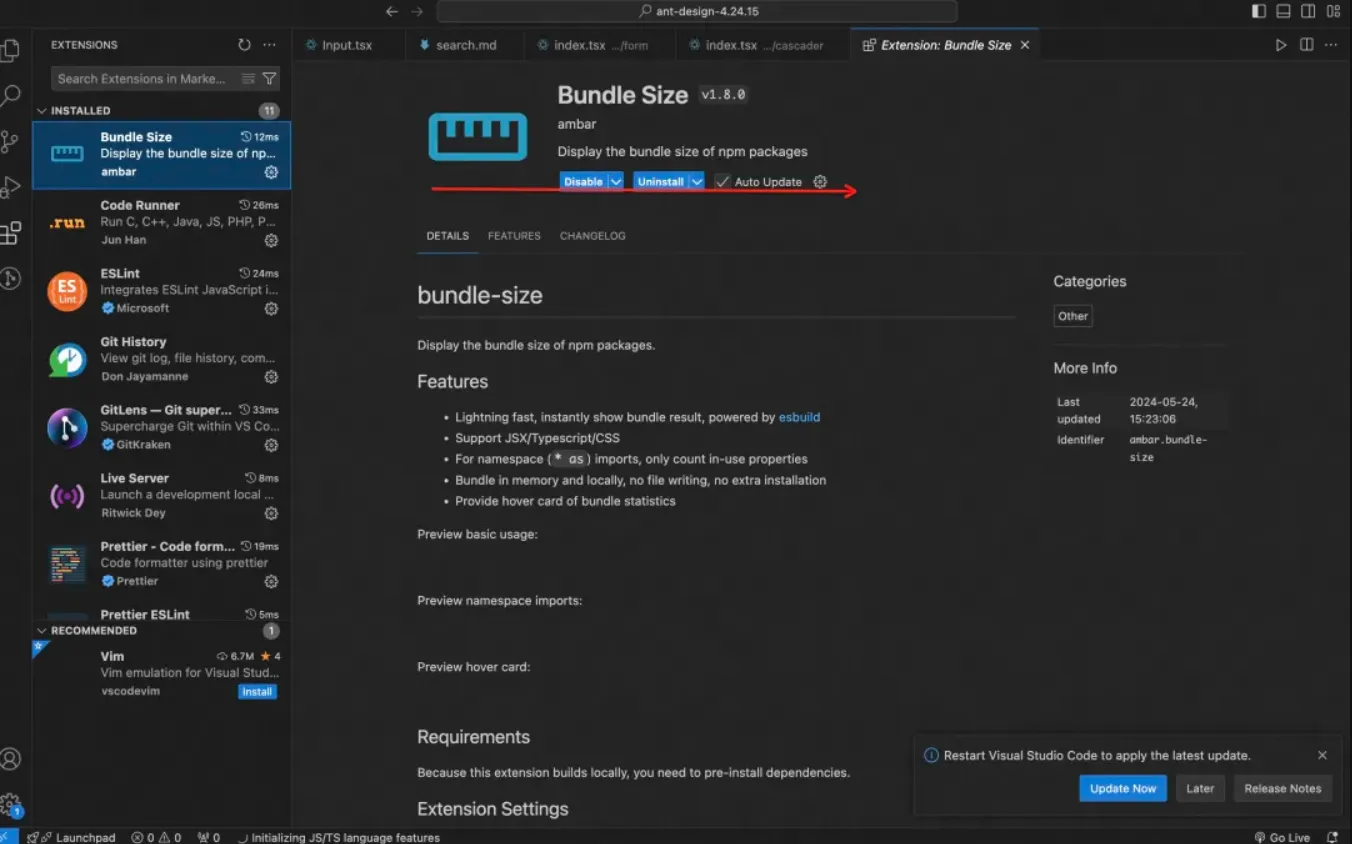Toggle the bottom panel layout icon

click(x=1284, y=11)
